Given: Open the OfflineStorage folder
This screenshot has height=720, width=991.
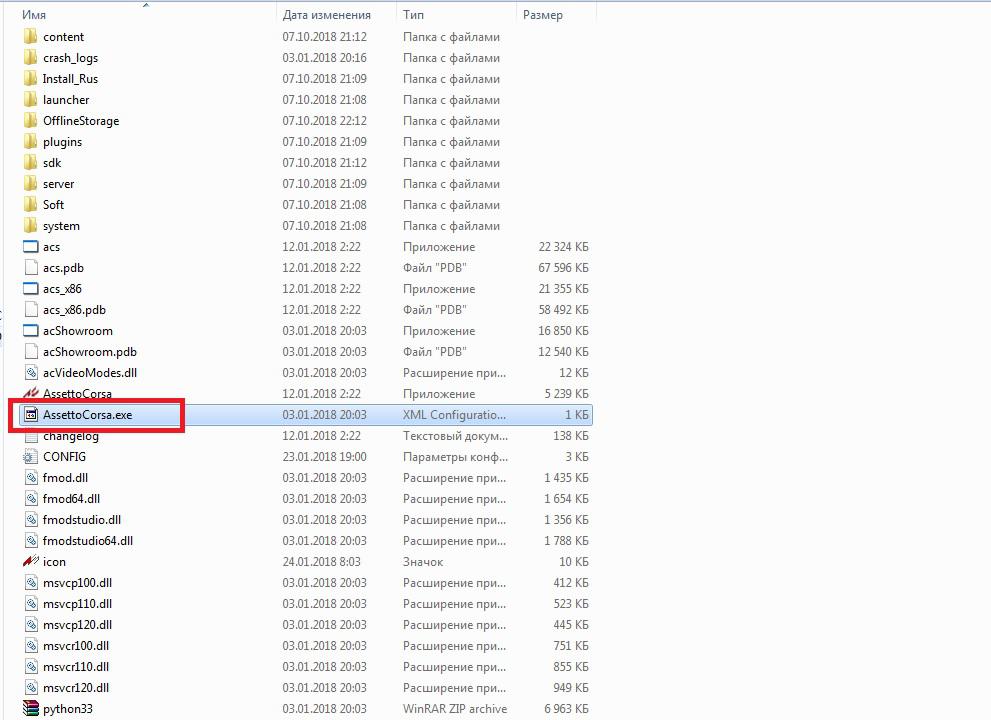Looking at the screenshot, I should click(80, 121).
